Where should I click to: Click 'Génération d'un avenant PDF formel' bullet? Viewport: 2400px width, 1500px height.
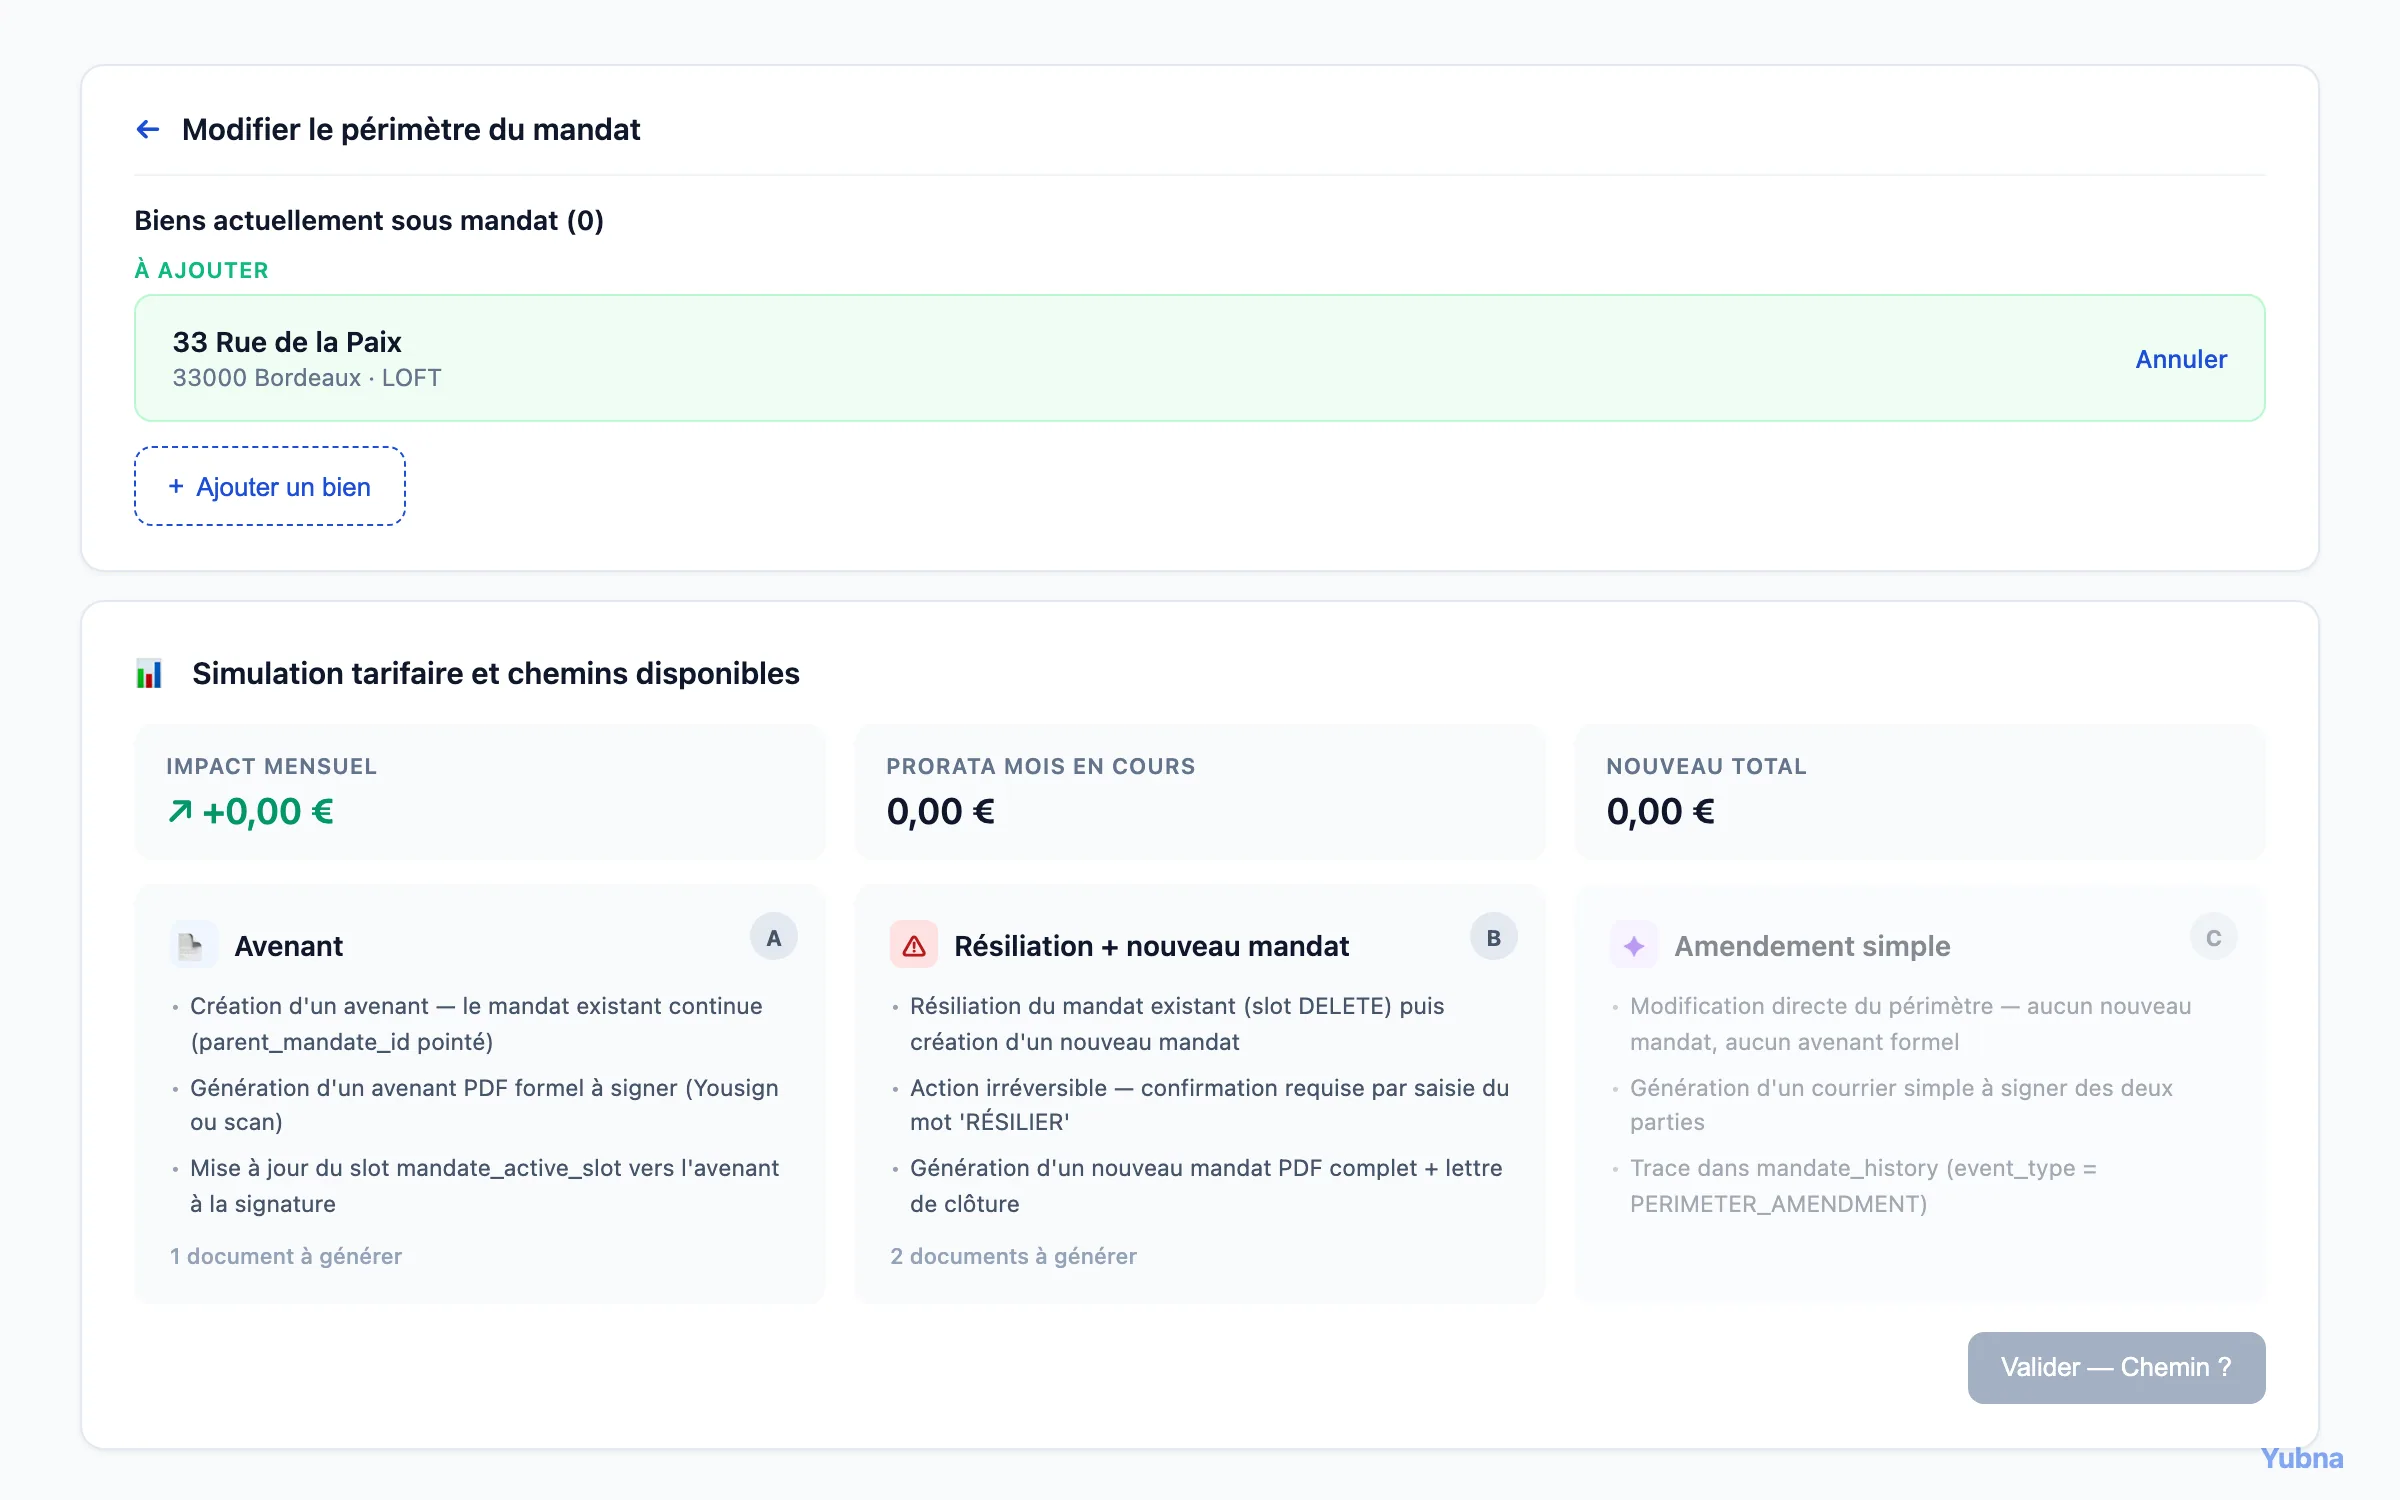pyautogui.click(x=484, y=1105)
